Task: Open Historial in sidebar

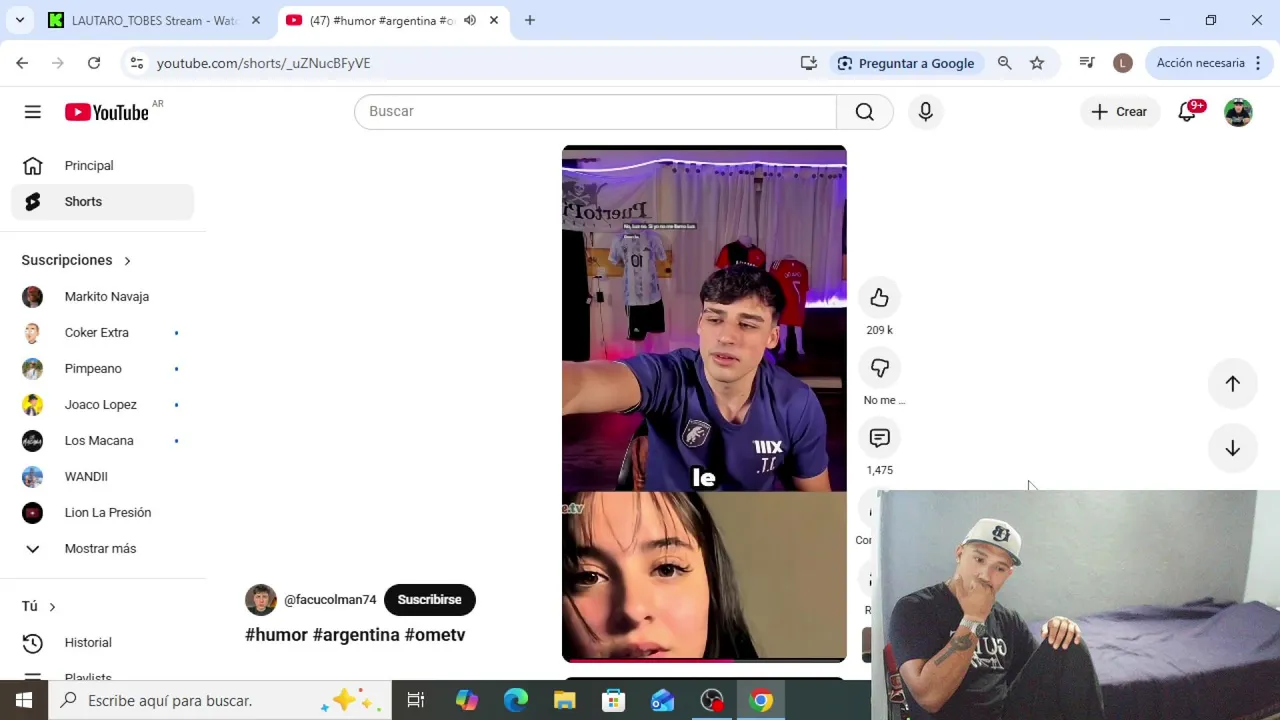Action: (102, 643)
